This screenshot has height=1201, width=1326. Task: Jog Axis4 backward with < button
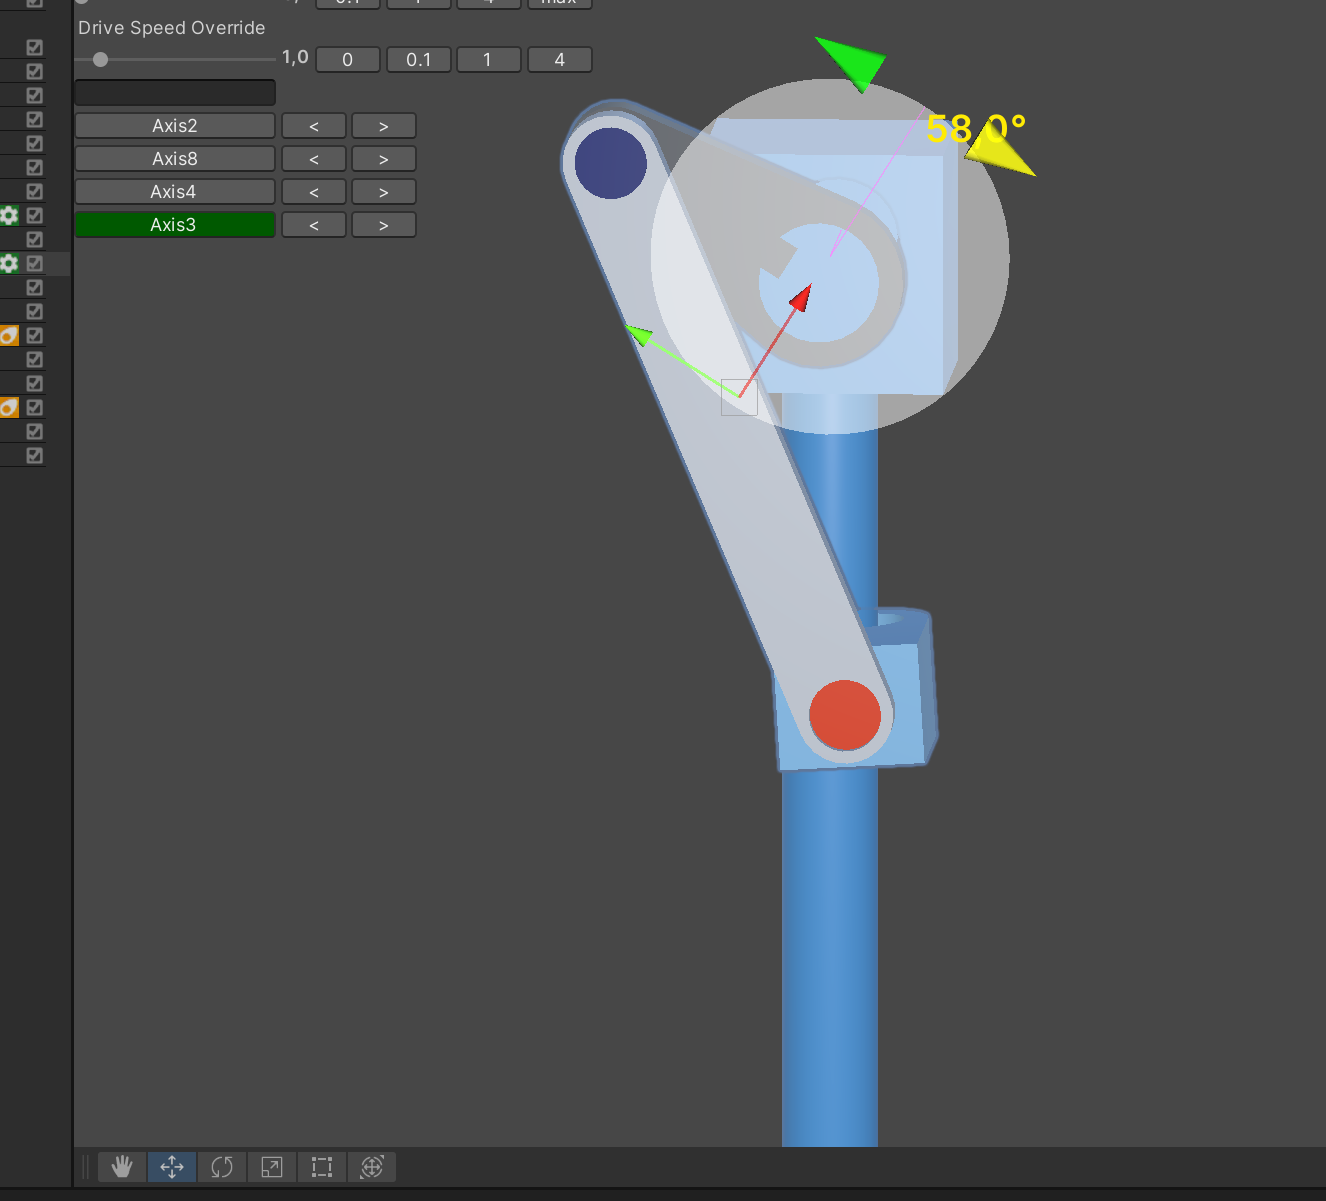[x=314, y=192]
